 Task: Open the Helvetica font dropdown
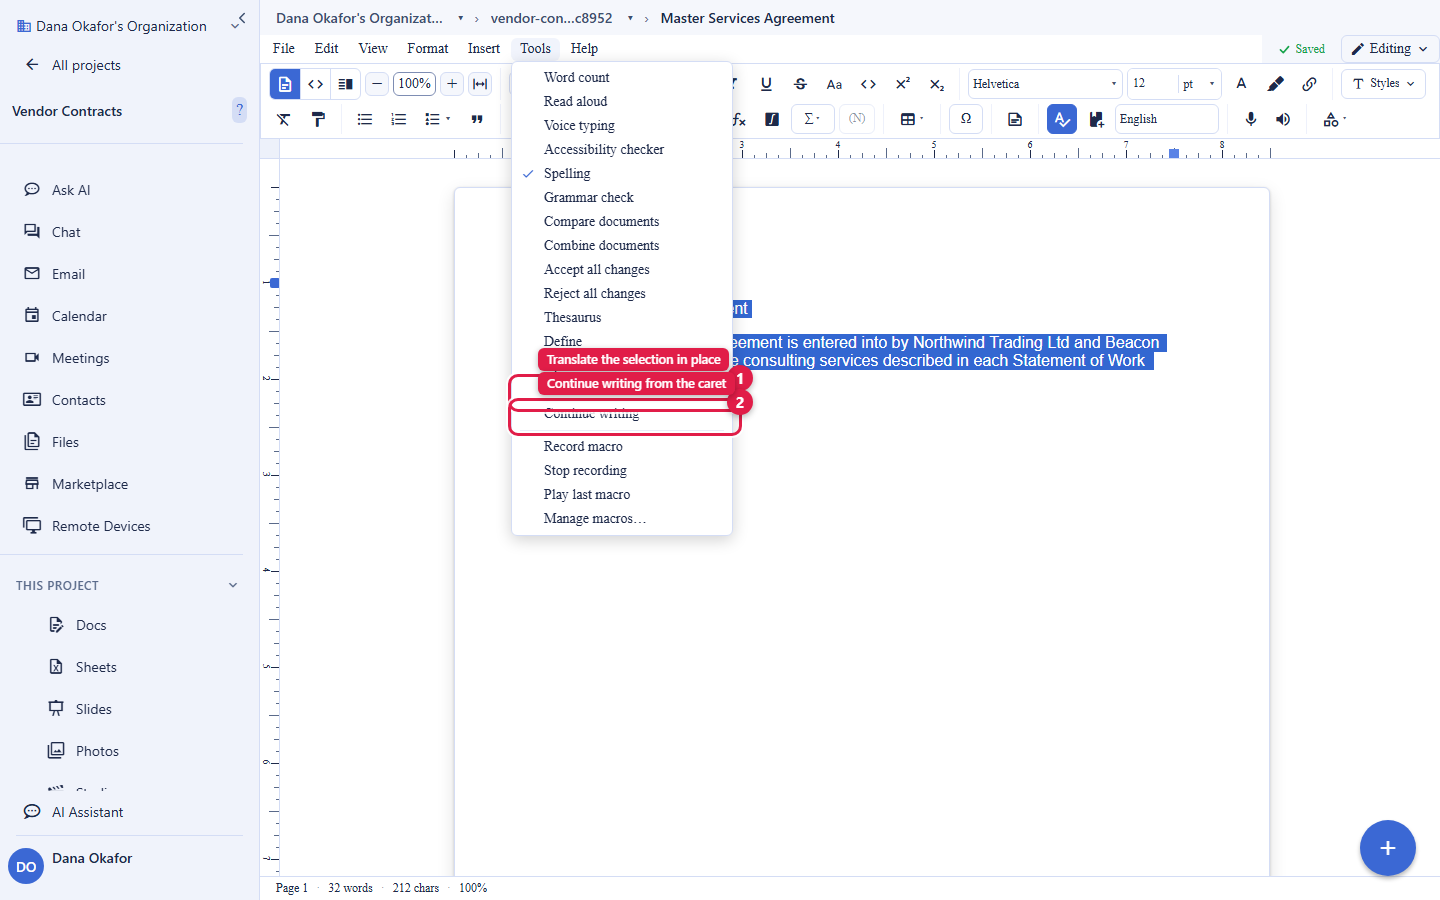[1045, 84]
